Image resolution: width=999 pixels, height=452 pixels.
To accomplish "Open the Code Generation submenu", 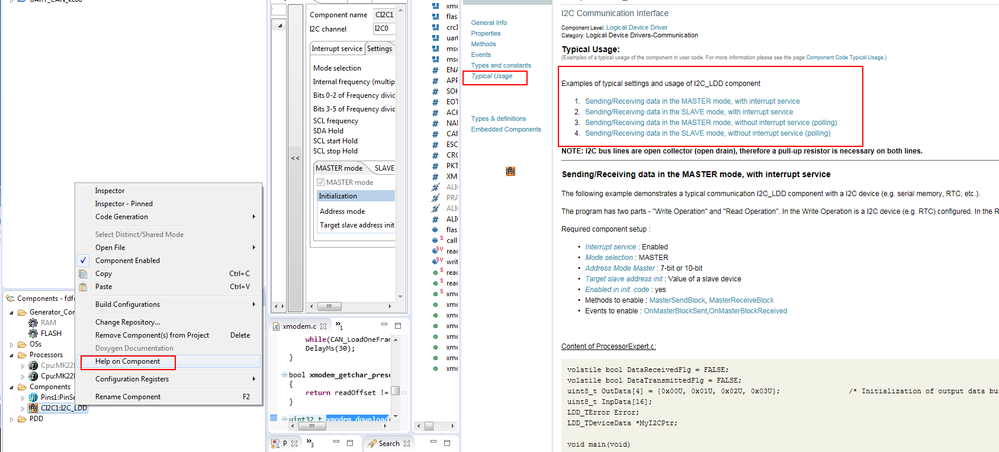I will pyautogui.click(x=168, y=217).
